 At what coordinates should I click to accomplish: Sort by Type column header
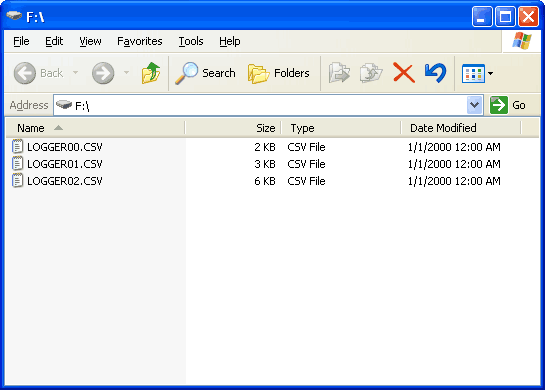pyautogui.click(x=341, y=128)
